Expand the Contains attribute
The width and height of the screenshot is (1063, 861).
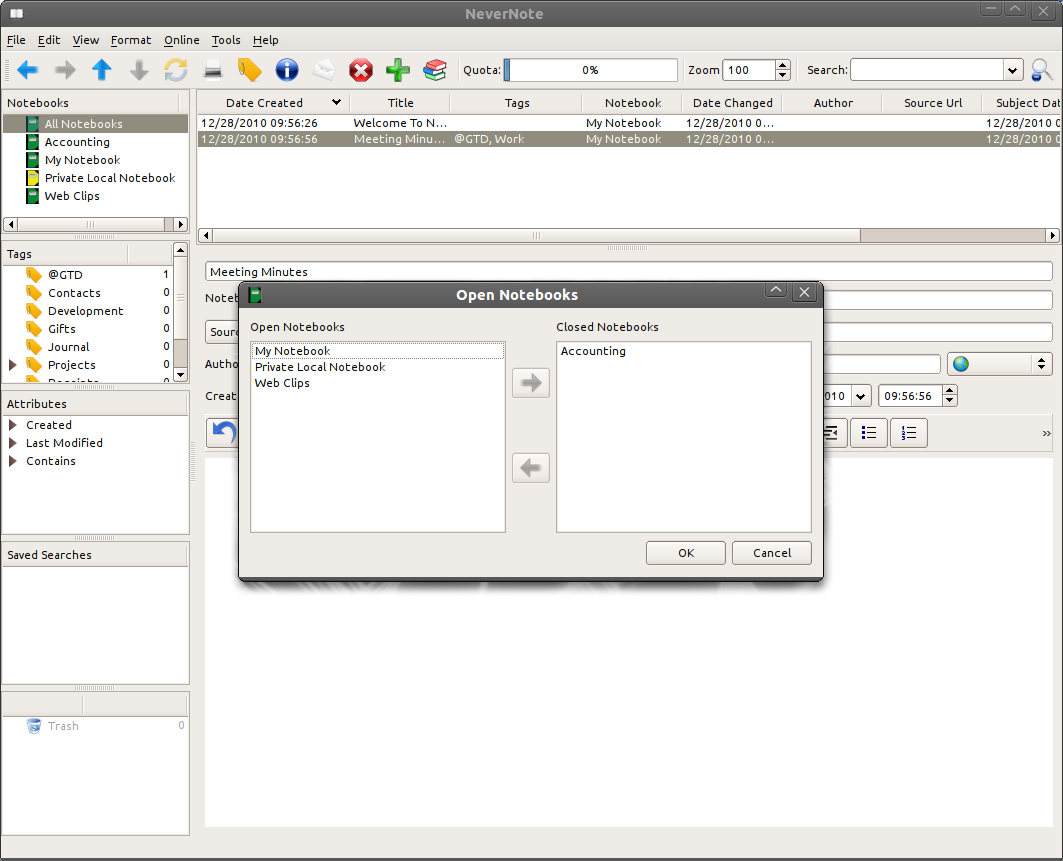tap(12, 461)
